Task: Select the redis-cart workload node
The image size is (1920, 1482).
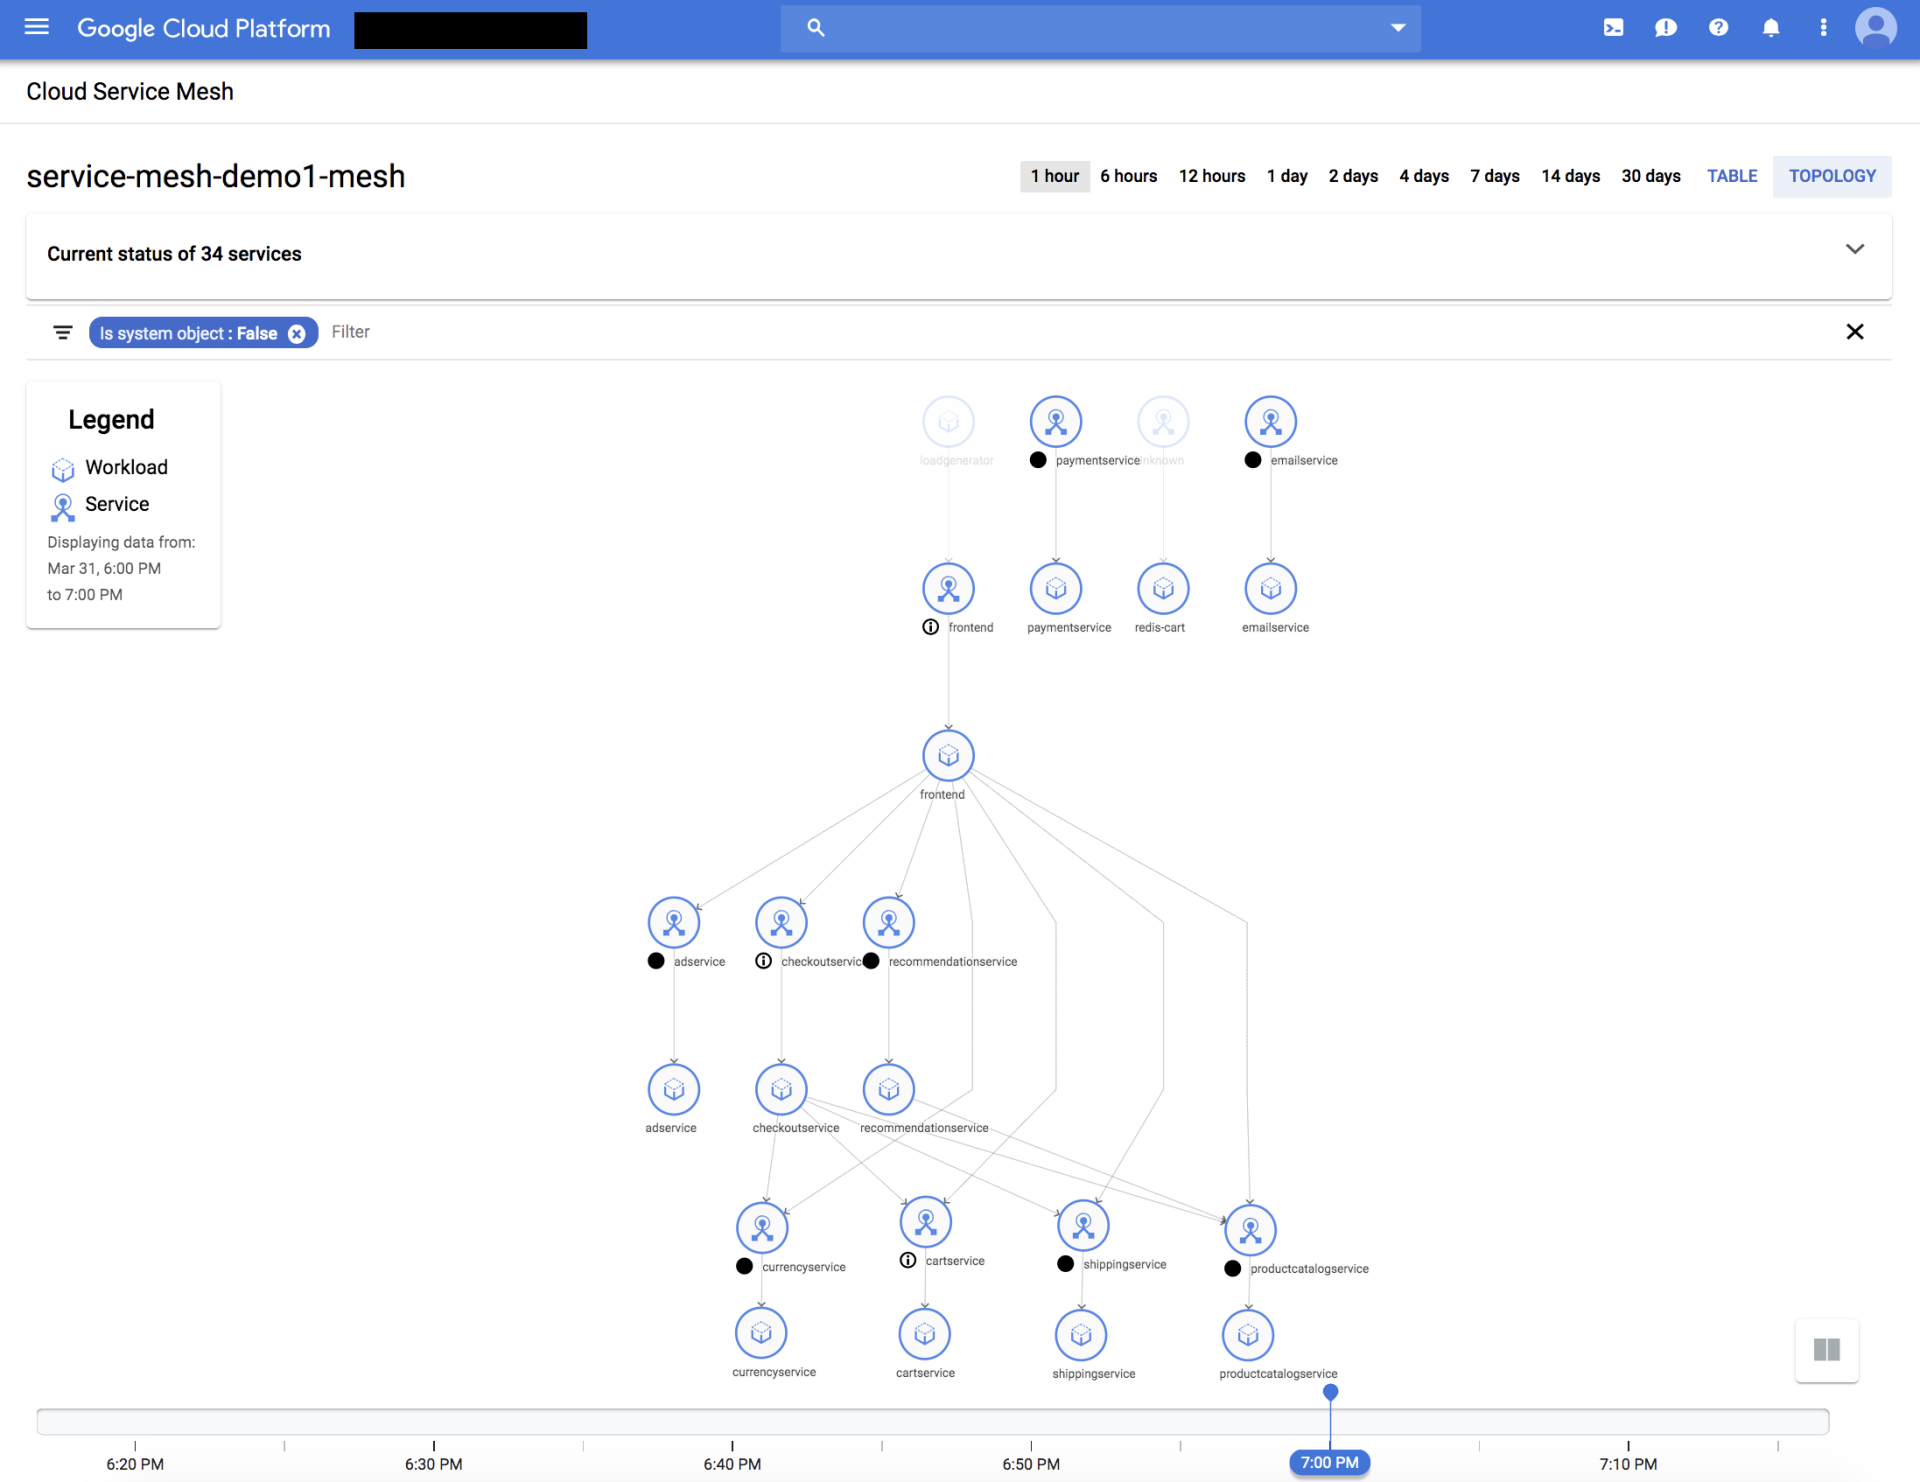Action: 1163,589
